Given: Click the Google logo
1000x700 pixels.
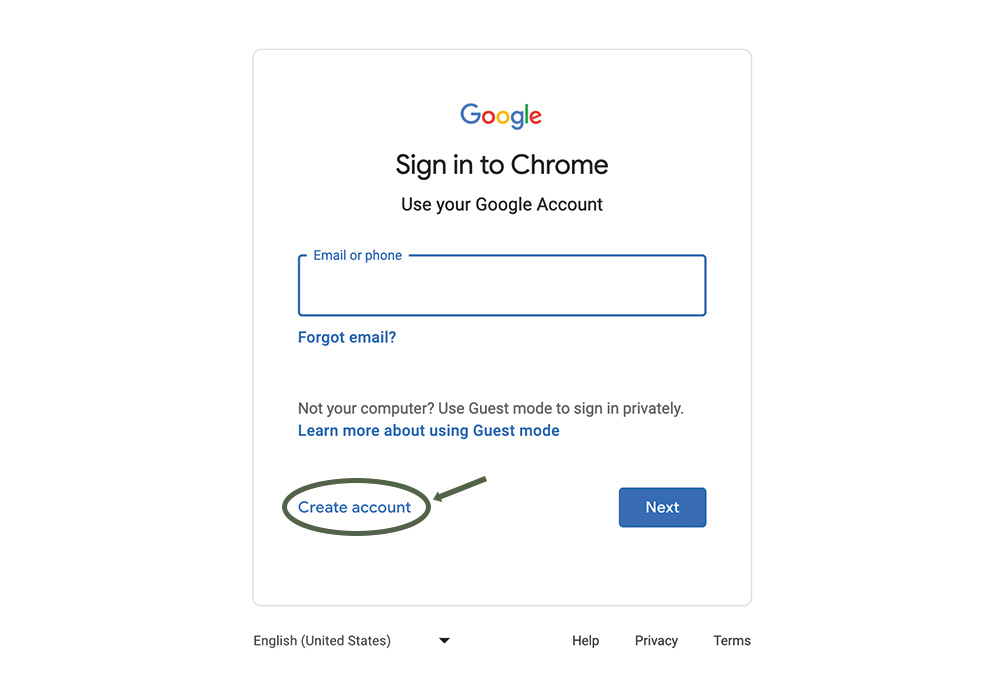Looking at the screenshot, I should [501, 115].
